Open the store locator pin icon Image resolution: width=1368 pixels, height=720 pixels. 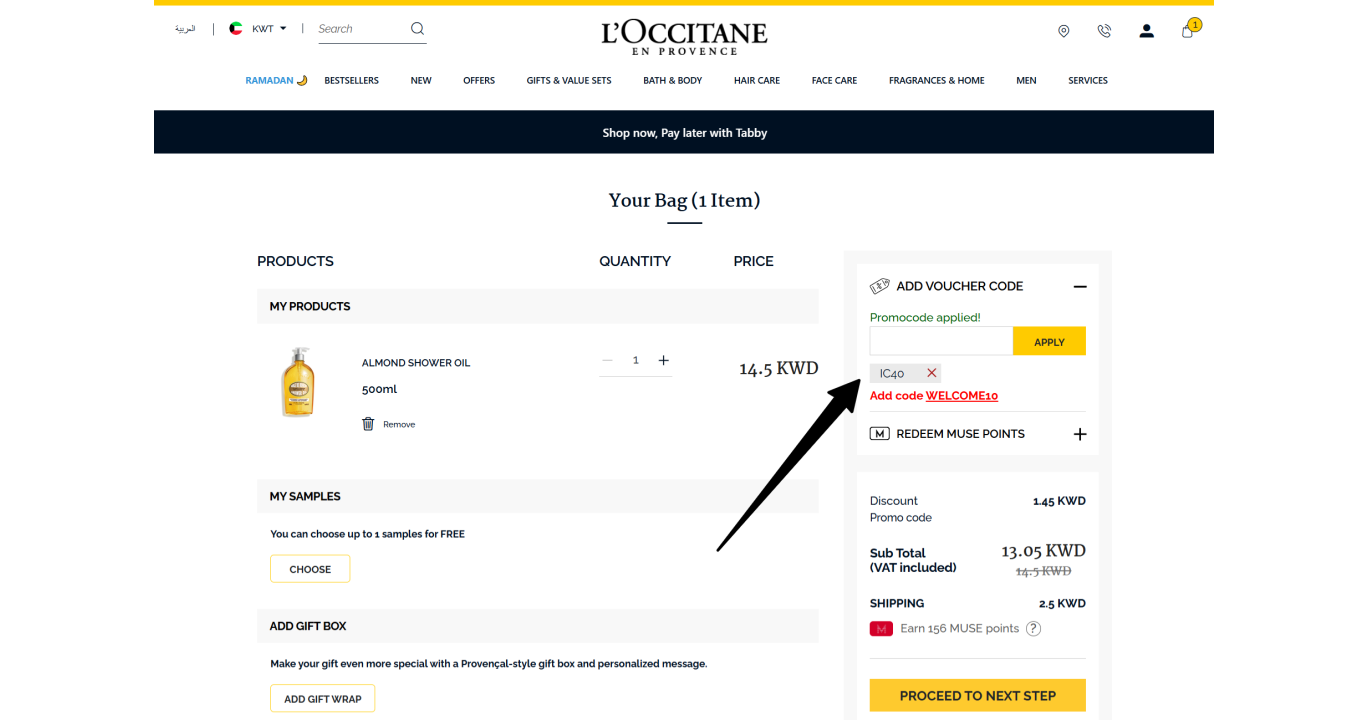1063,31
